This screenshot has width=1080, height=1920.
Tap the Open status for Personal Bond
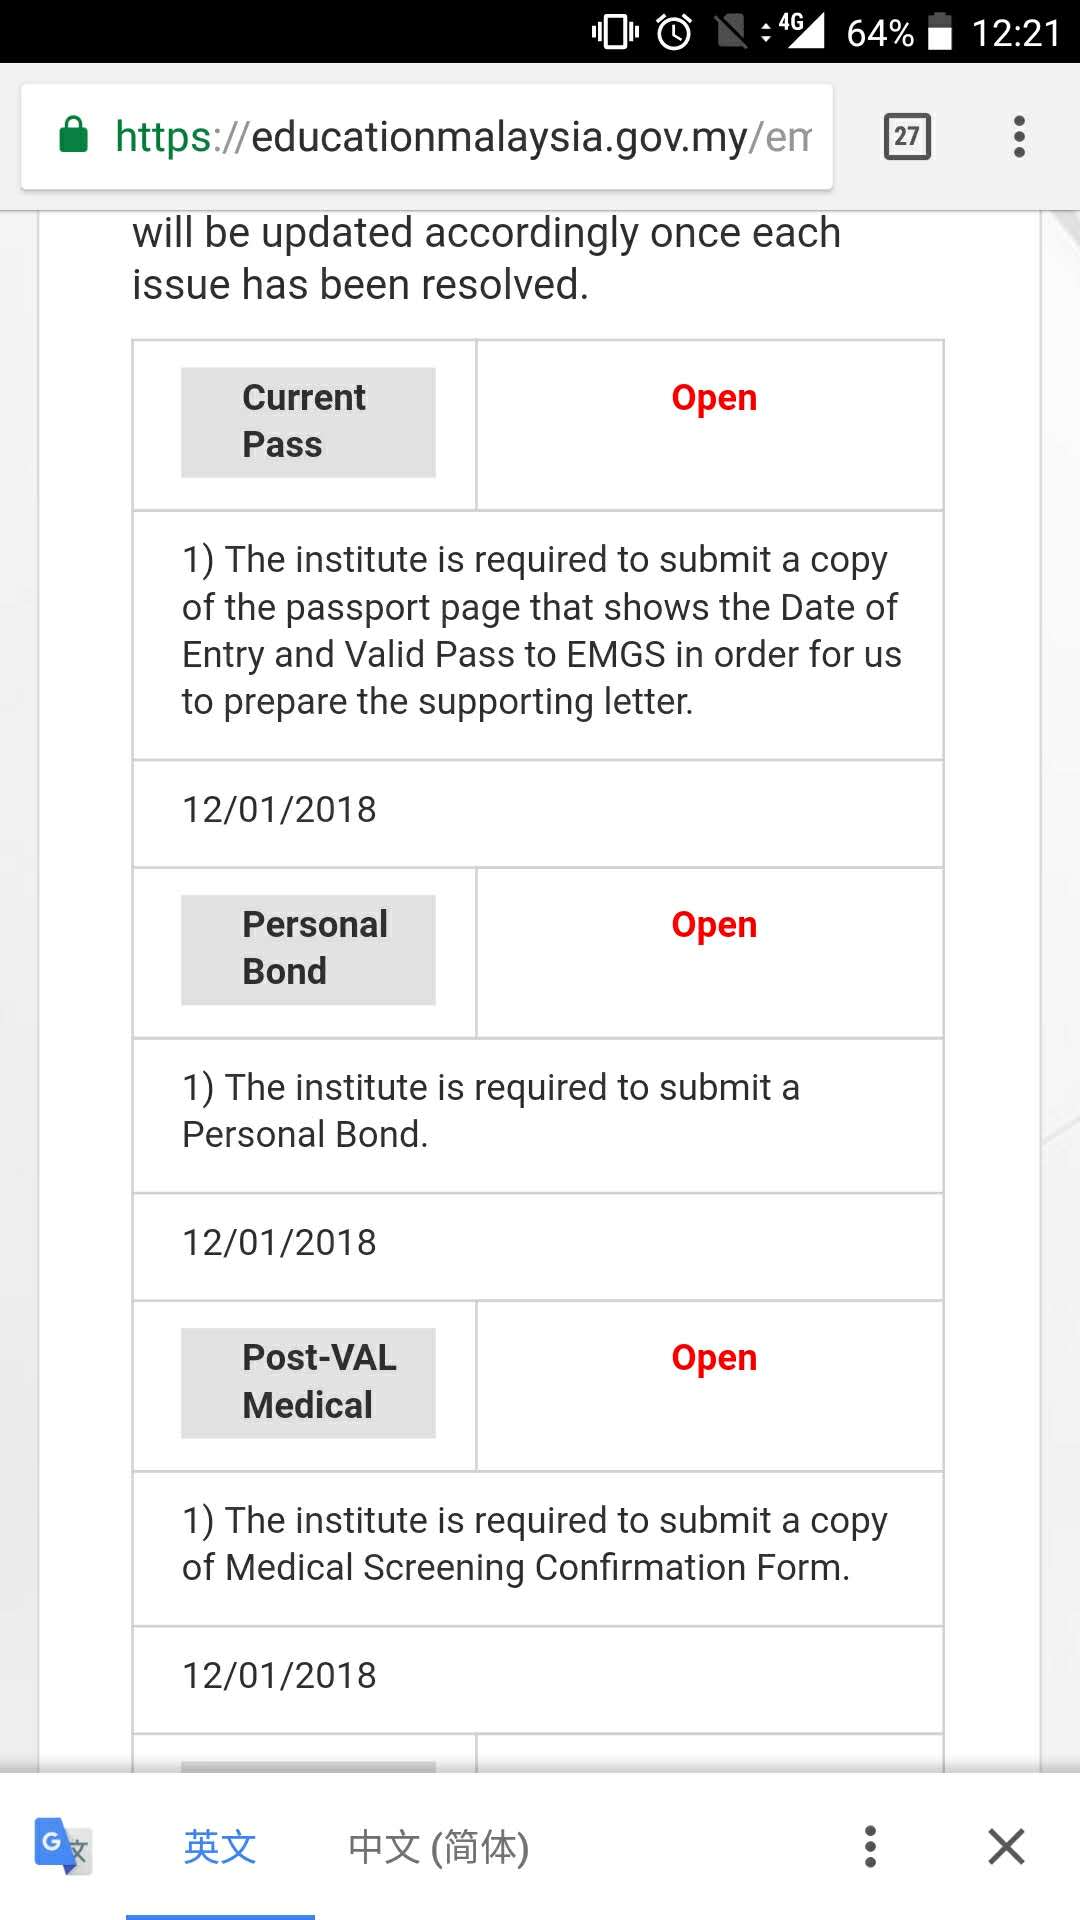(714, 925)
